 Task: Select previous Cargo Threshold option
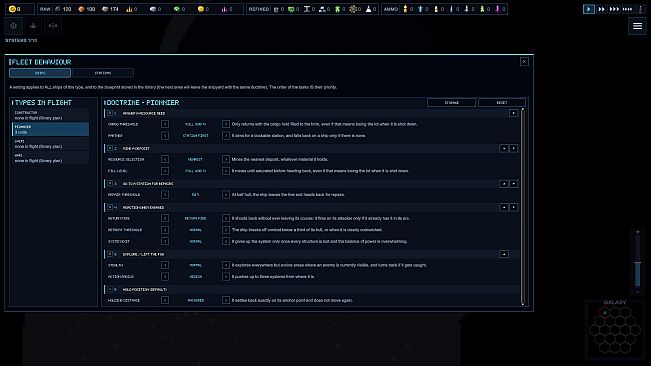[165, 124]
